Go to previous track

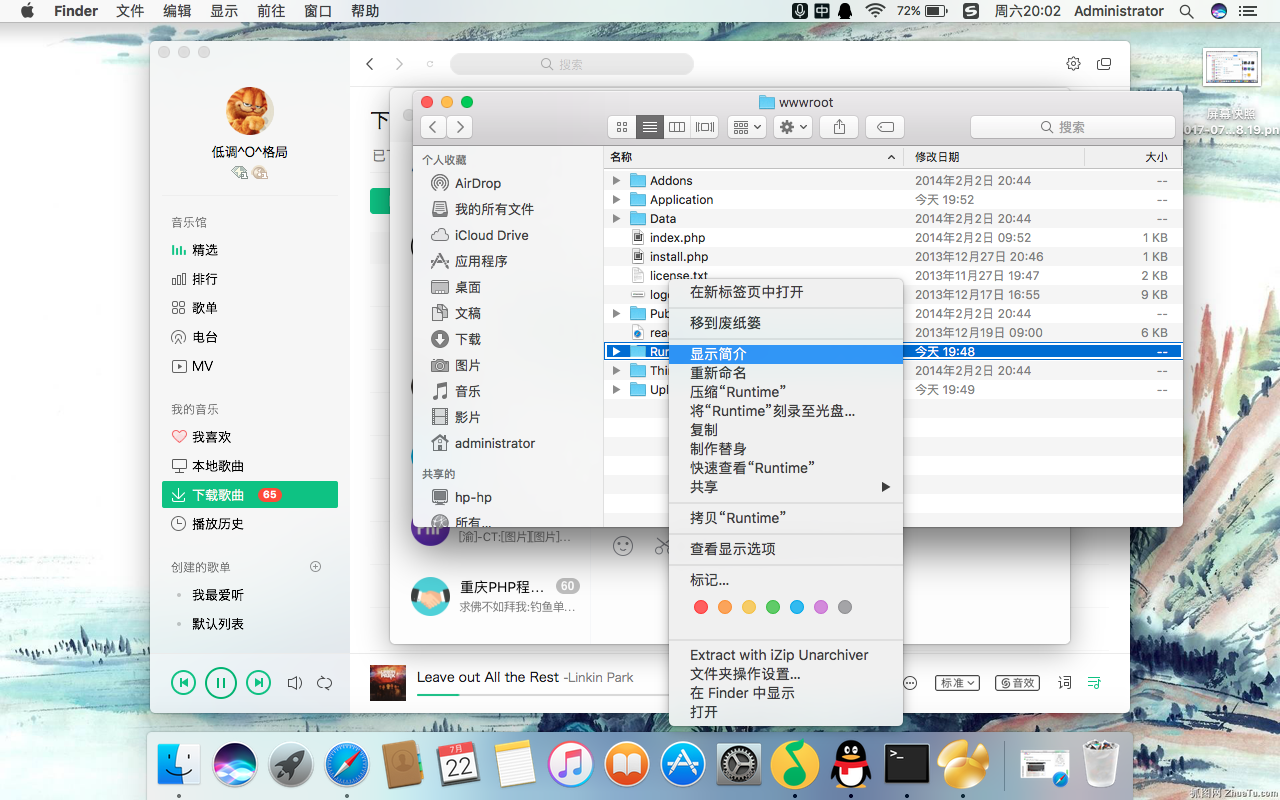tap(183, 683)
